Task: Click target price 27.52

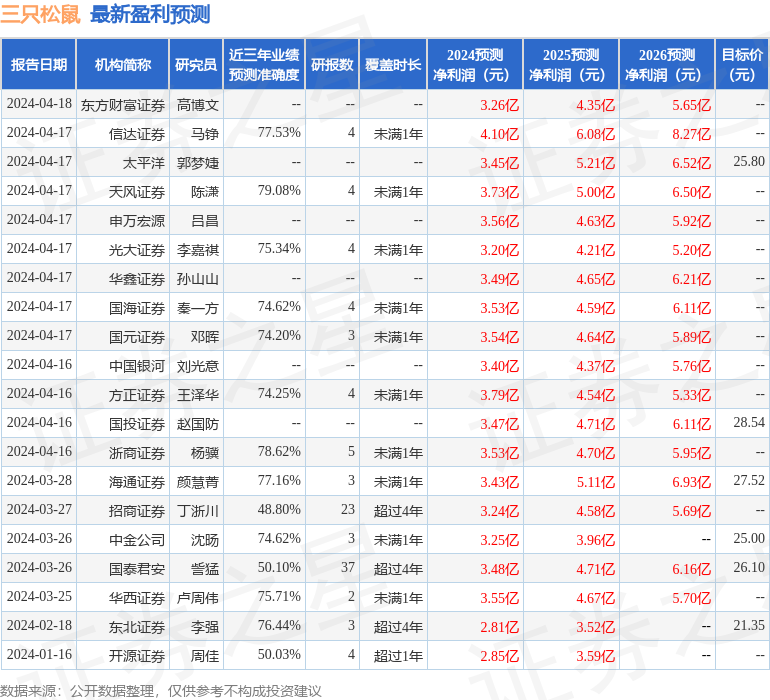Action: [749, 480]
